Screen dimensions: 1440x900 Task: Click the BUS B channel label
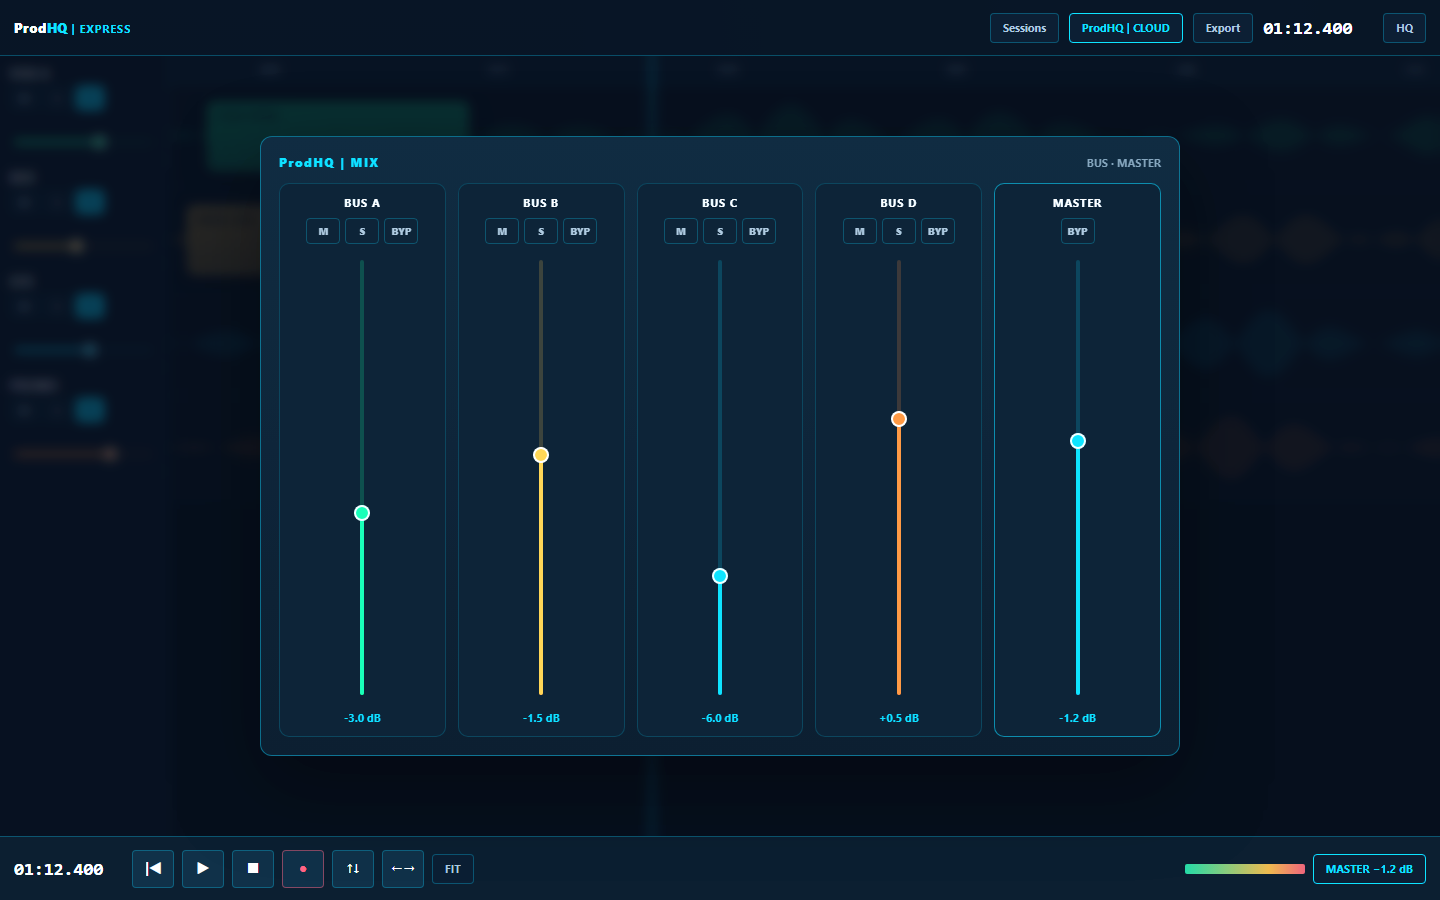(x=541, y=203)
